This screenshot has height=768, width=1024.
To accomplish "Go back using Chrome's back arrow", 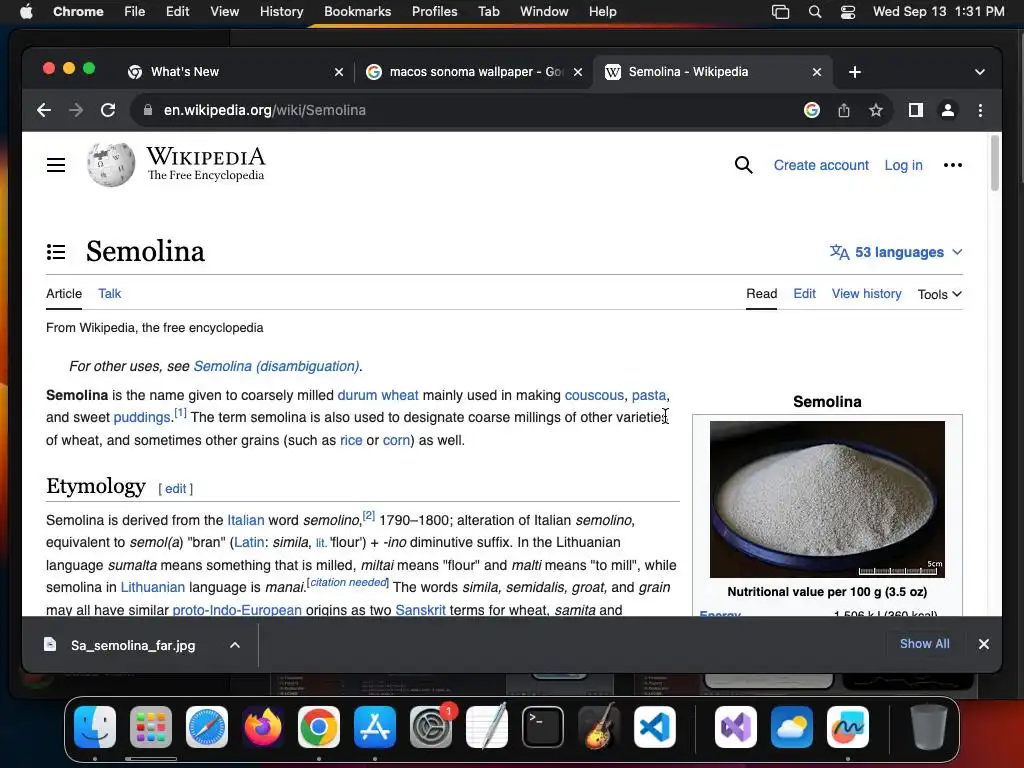I will [x=44, y=110].
